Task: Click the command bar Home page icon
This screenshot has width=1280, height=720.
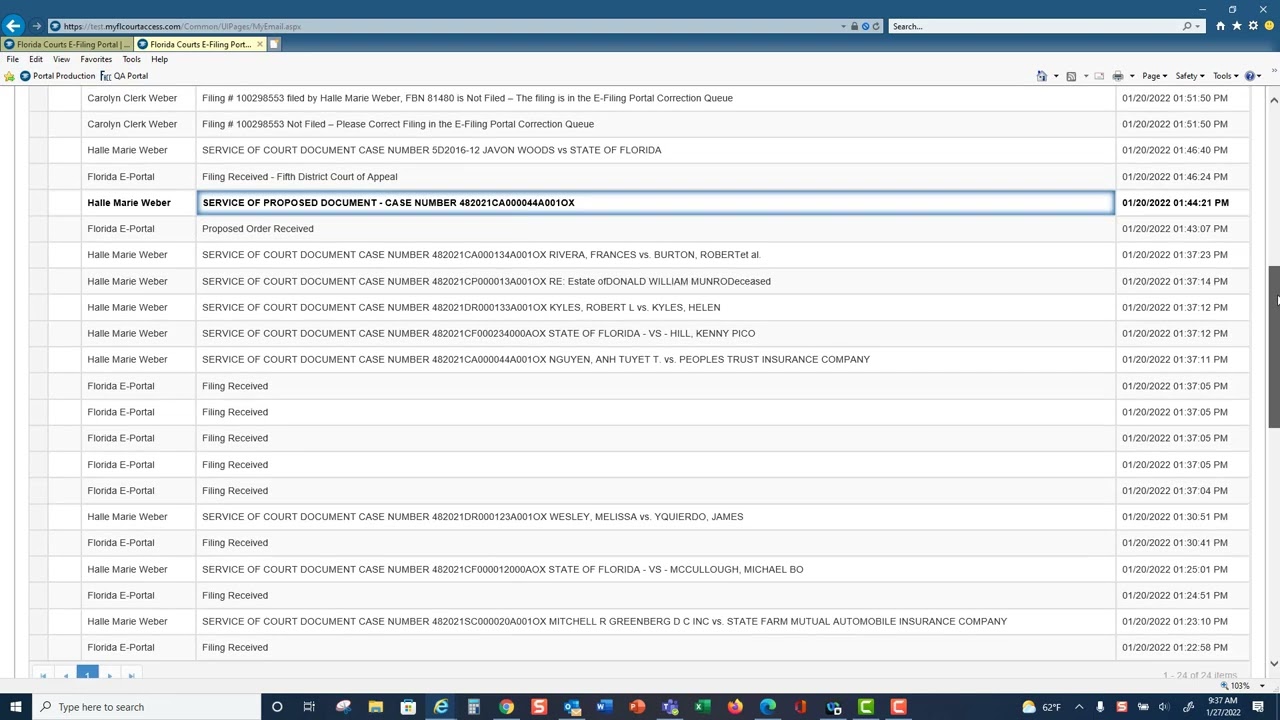Action: tap(1042, 76)
